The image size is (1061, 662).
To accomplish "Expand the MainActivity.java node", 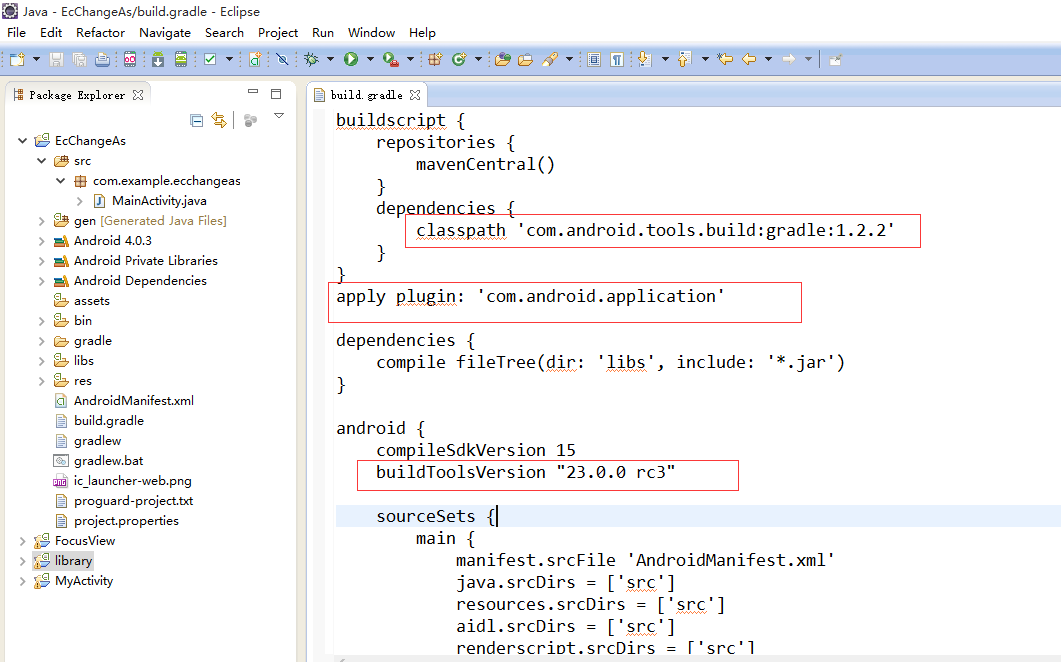I will (x=80, y=201).
